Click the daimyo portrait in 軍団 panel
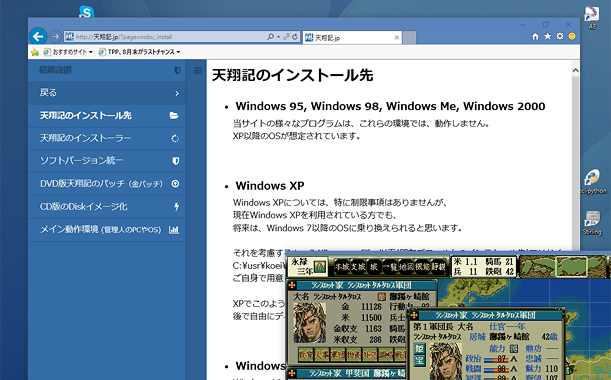The width and height of the screenshot is (611, 380). [x=310, y=323]
